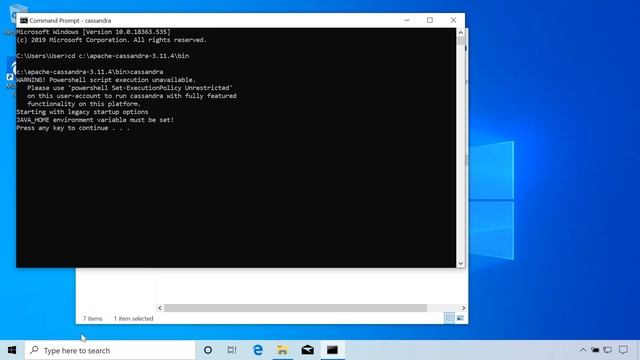Click Explorer horizontal scrollbar left arrow

point(160,308)
